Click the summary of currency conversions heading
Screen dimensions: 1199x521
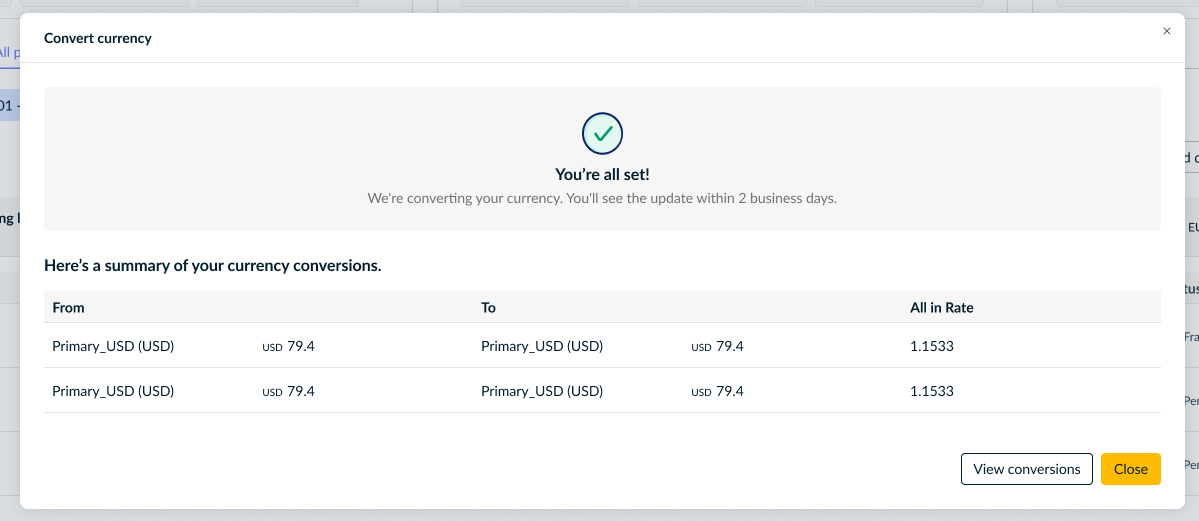pyautogui.click(x=213, y=266)
